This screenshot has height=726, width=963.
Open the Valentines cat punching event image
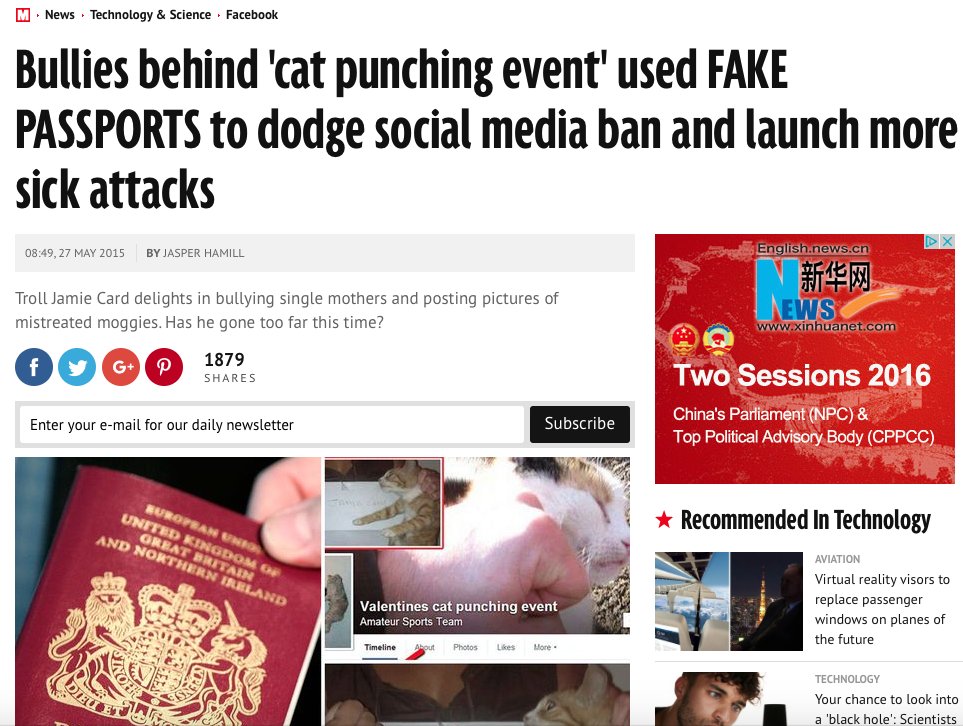[477, 559]
